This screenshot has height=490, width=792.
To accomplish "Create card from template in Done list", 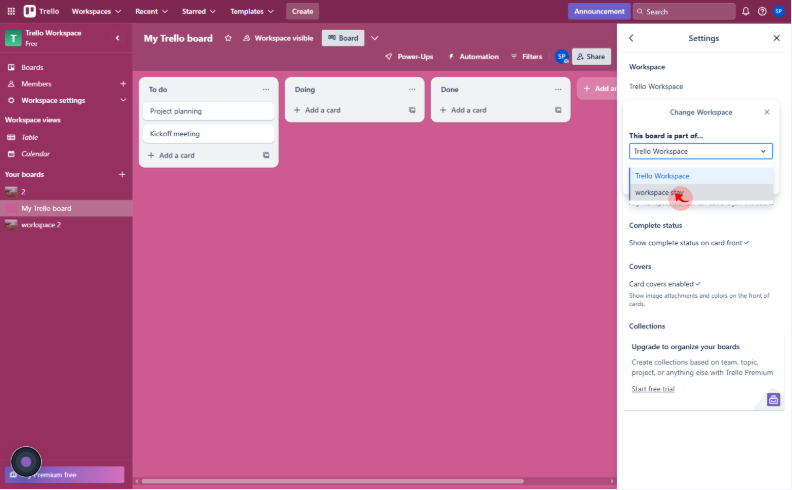I will tap(558, 110).
